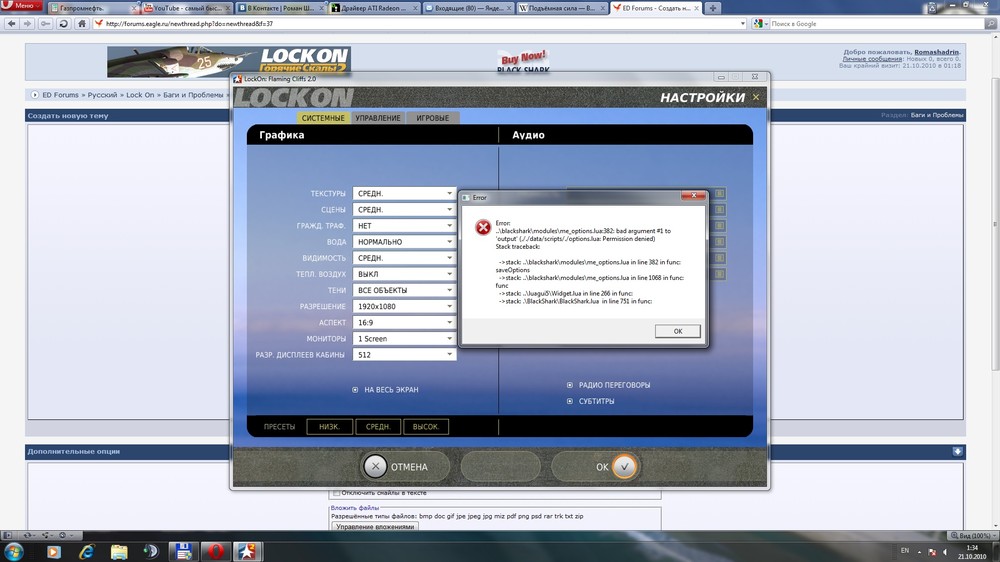
Task: Switch to Opera on the taskbar
Action: tap(216, 551)
